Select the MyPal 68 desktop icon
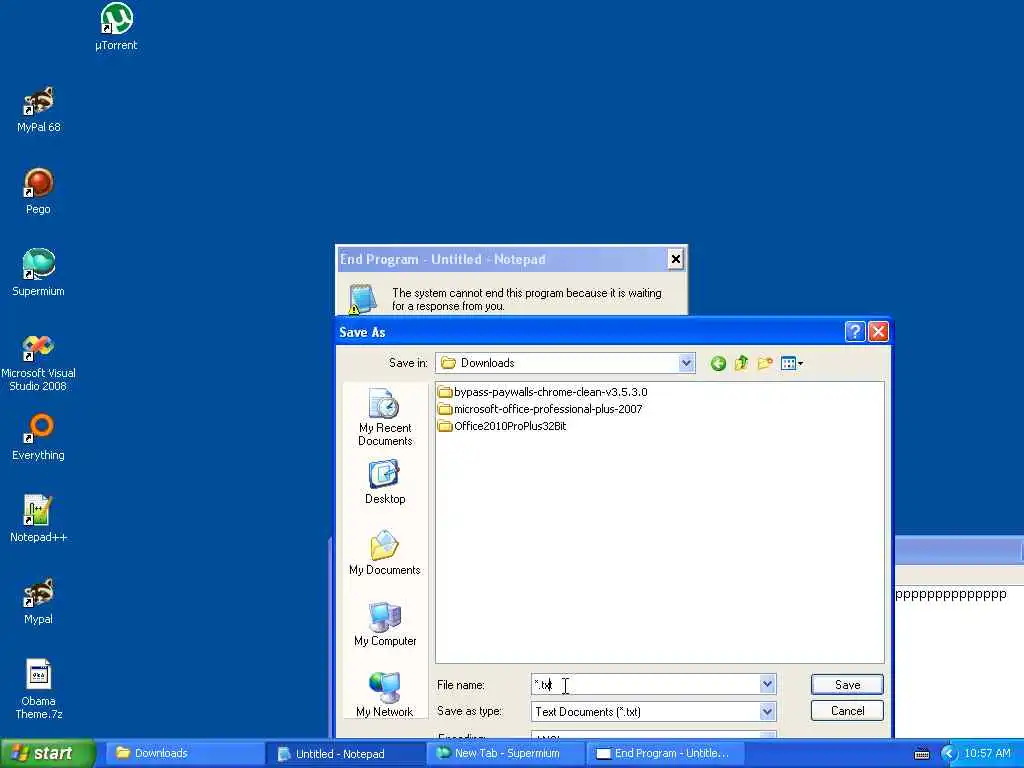 tap(39, 109)
